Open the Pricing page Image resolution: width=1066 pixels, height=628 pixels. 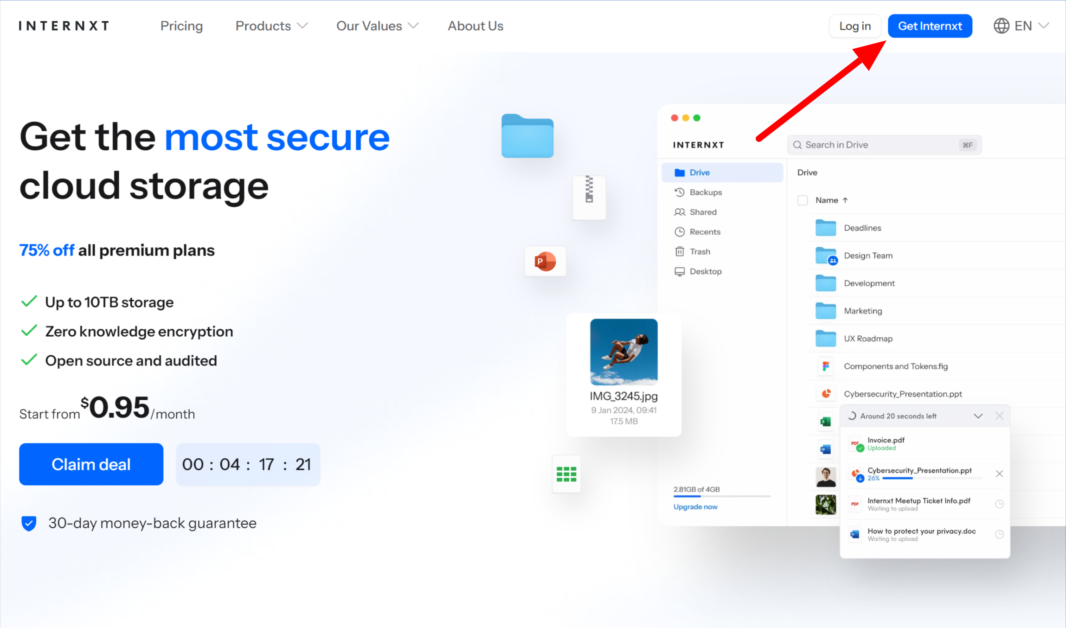tap(181, 25)
